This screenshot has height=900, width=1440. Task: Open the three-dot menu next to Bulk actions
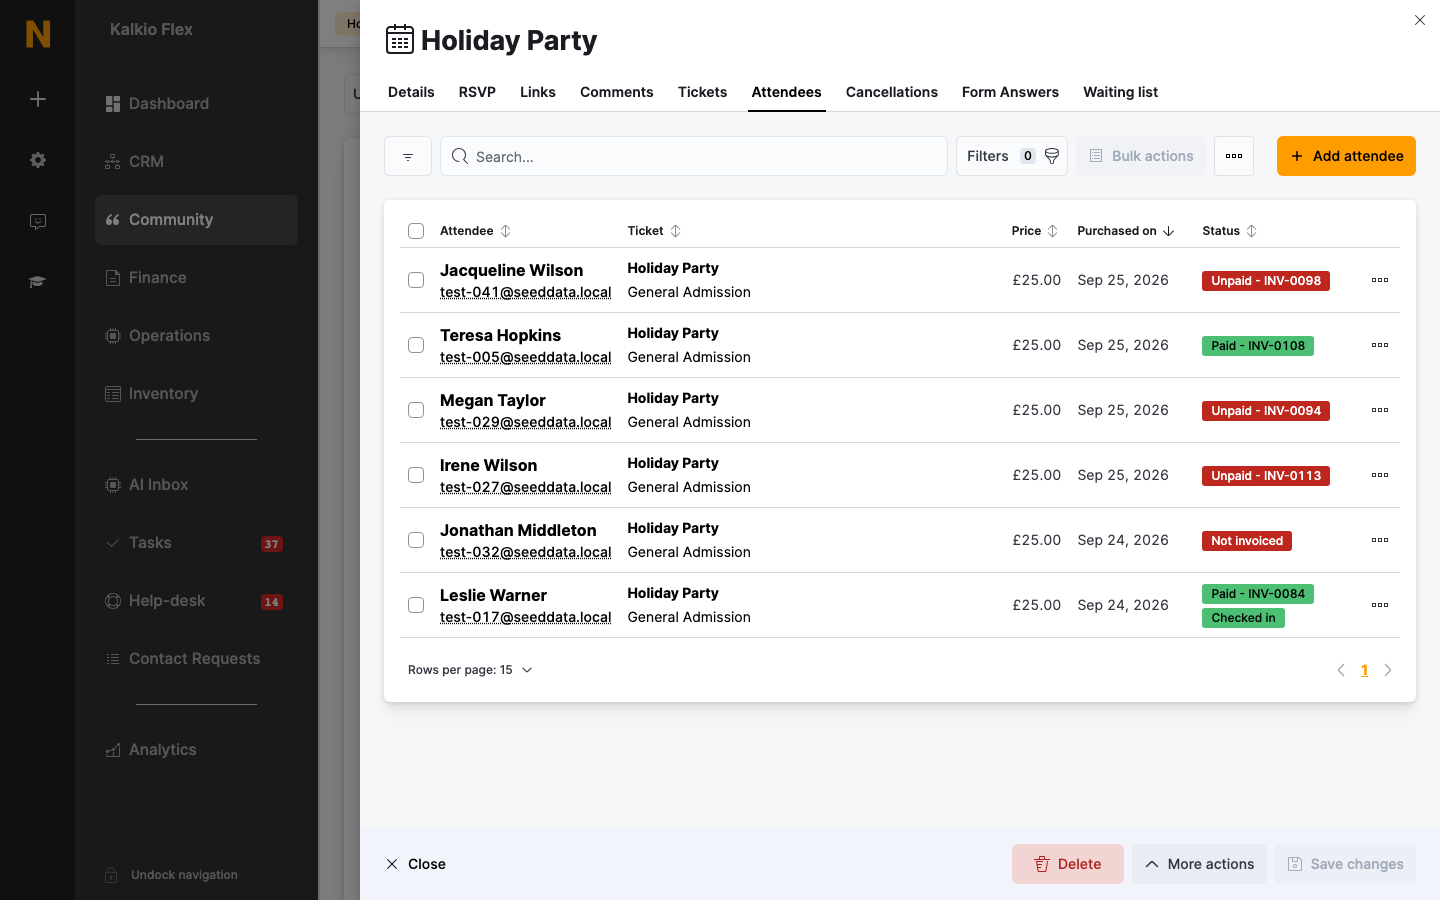[1234, 156]
